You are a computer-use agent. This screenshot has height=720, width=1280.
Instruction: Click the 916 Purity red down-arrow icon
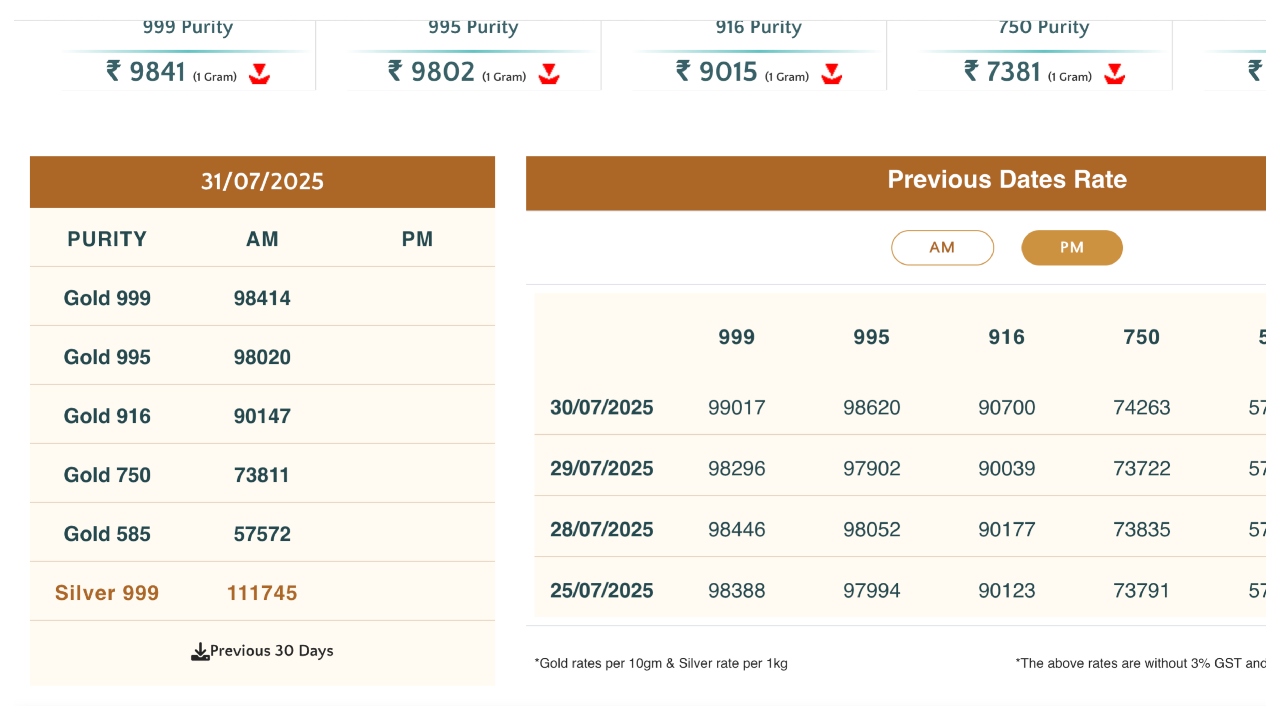point(832,73)
